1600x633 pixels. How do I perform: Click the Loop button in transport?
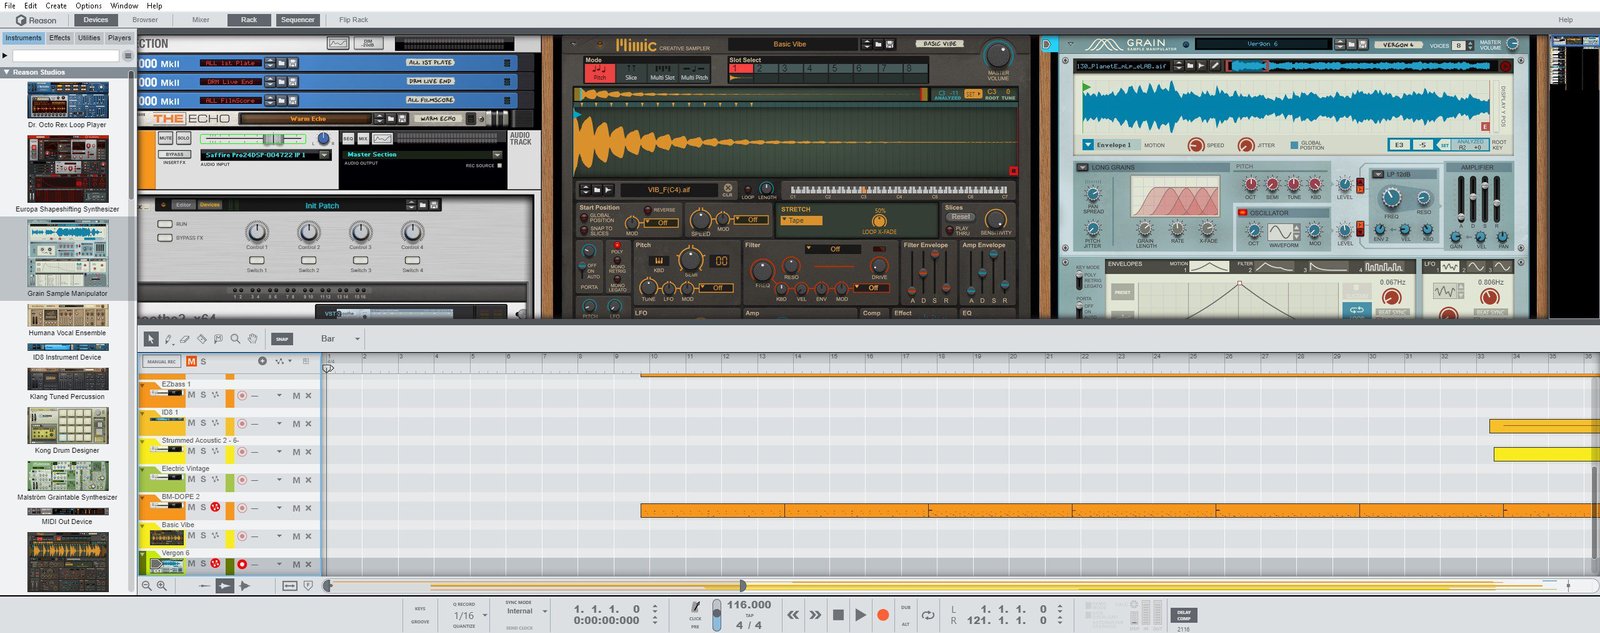(928, 615)
